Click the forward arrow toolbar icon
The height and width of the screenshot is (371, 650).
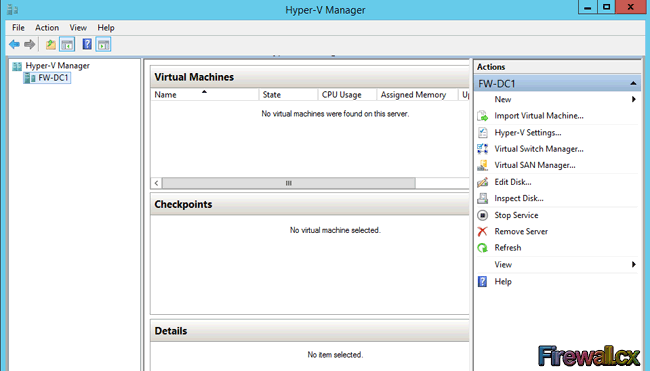click(29, 44)
